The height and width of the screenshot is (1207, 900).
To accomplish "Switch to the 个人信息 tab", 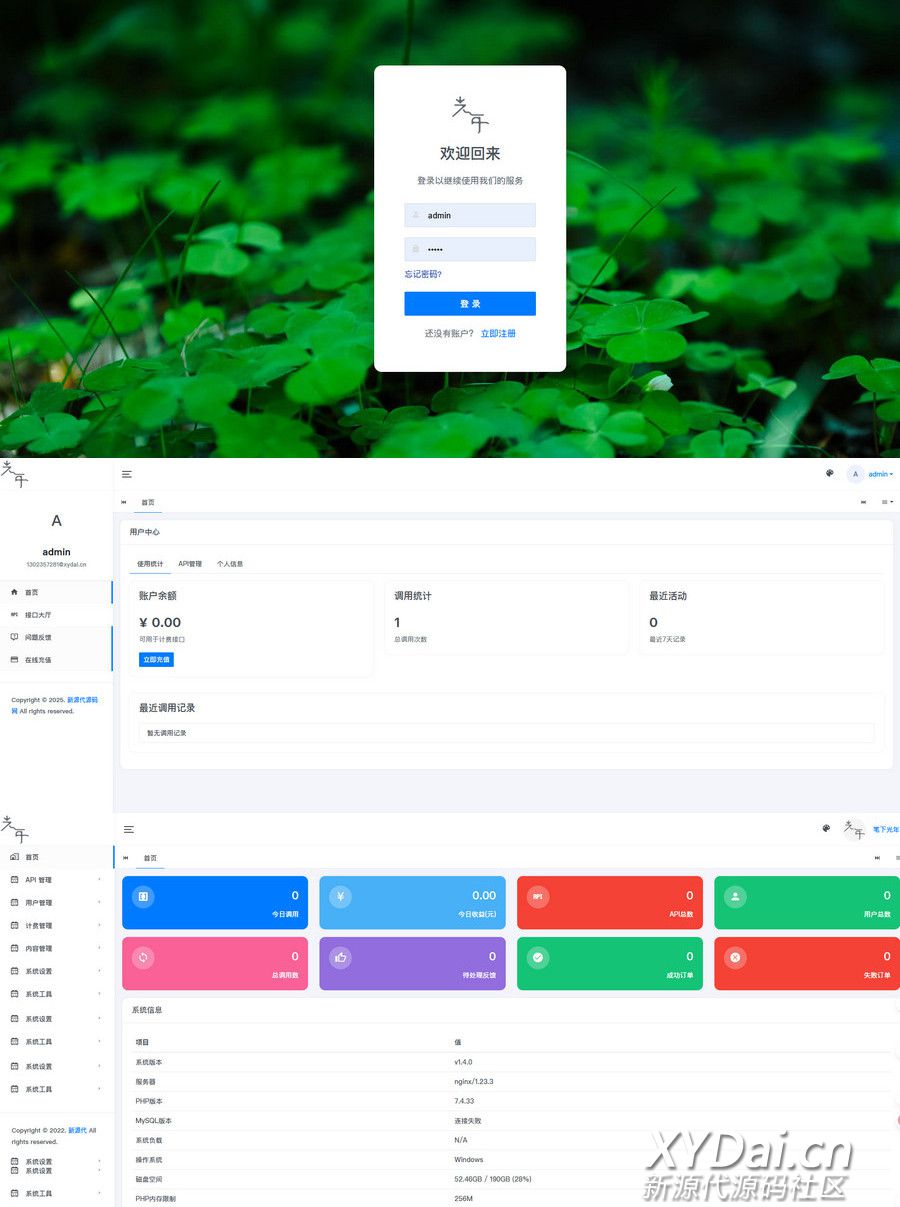I will [230, 564].
